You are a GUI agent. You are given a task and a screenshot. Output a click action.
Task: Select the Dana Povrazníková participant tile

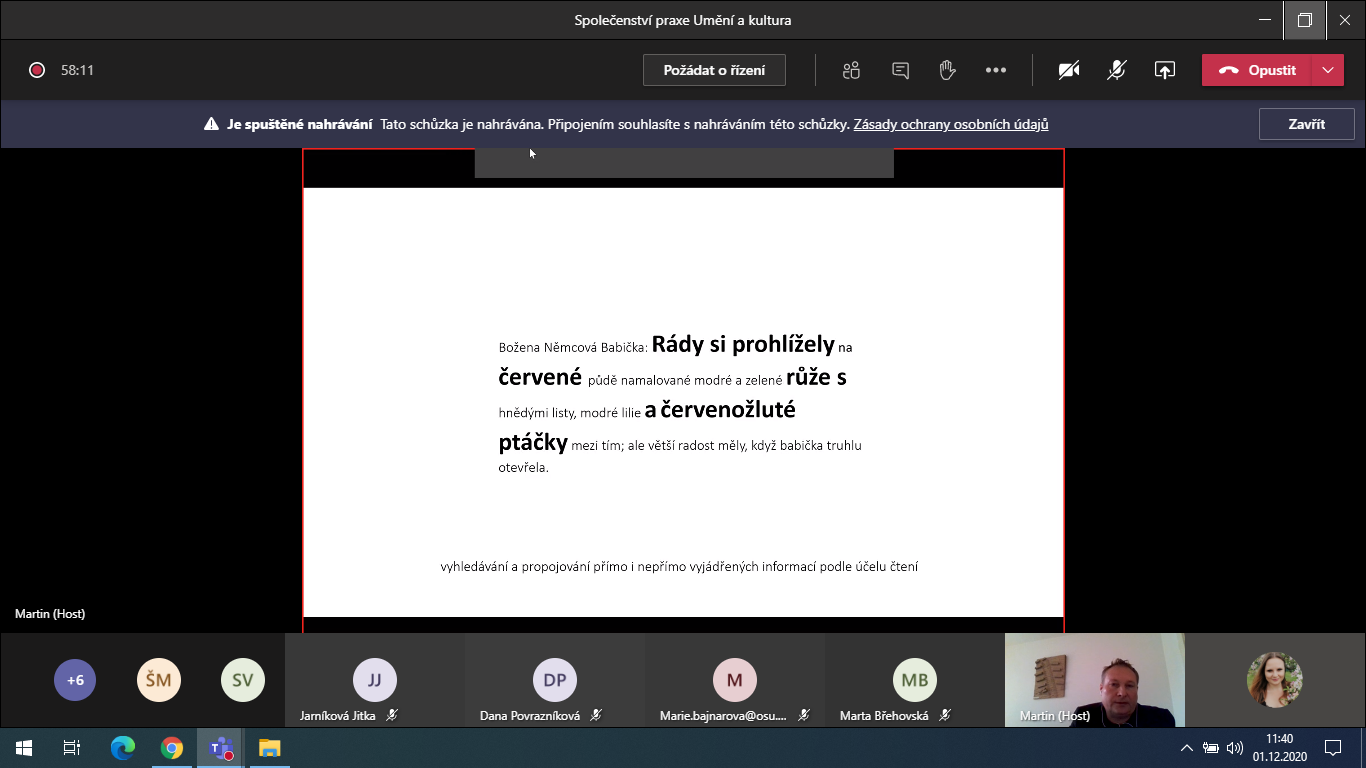(x=555, y=681)
